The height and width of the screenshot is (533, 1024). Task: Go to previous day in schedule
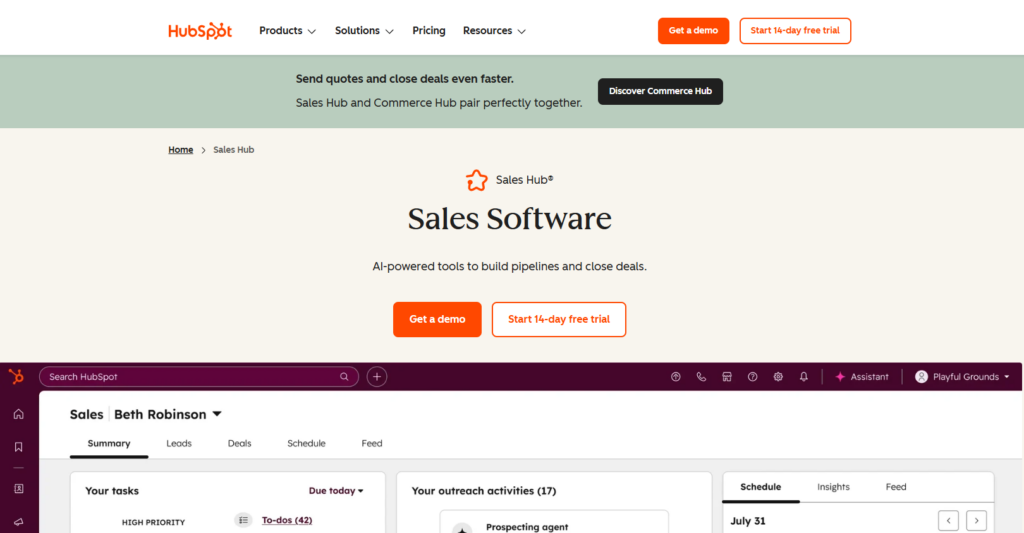[x=948, y=521]
